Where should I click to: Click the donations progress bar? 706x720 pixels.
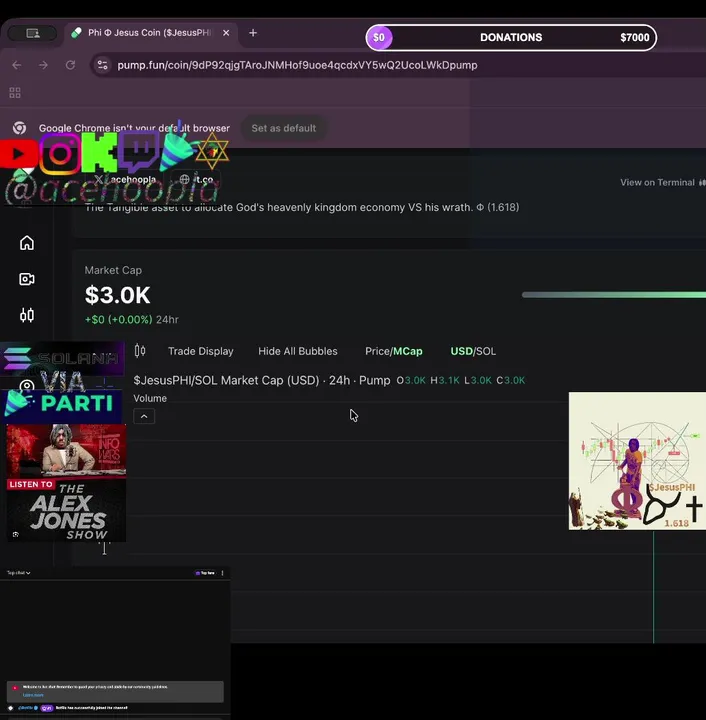point(511,38)
